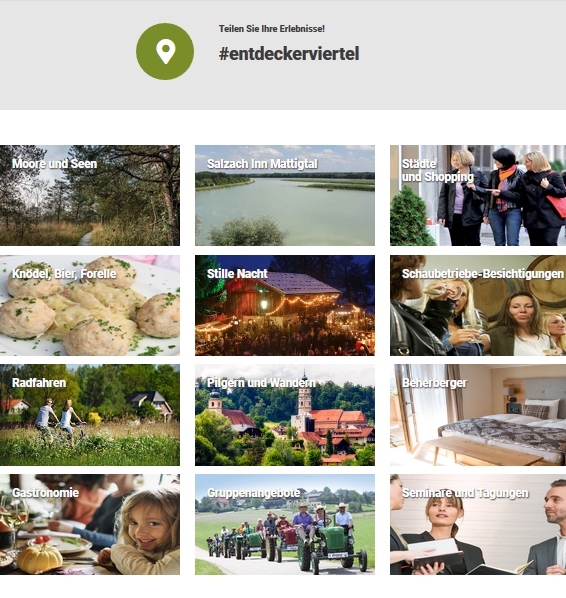Select the Gastronomie tile
The image size is (566, 598).
(90, 525)
